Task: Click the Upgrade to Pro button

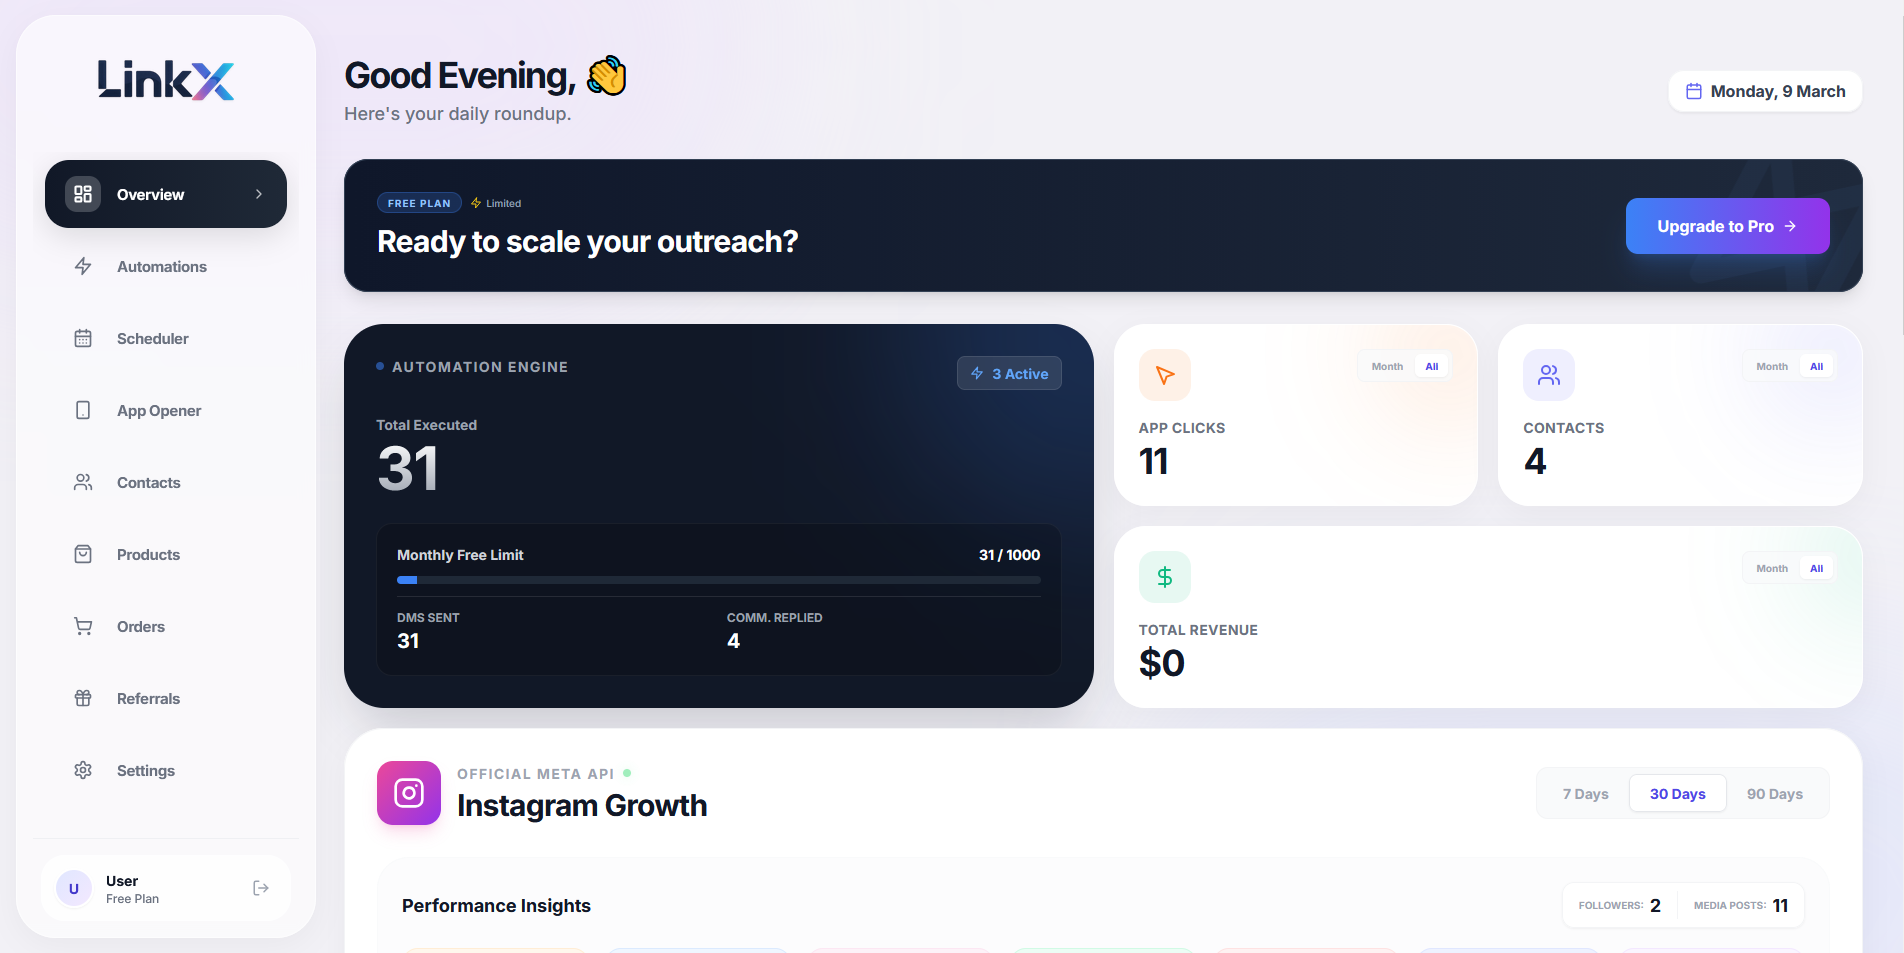Action: click(1727, 226)
